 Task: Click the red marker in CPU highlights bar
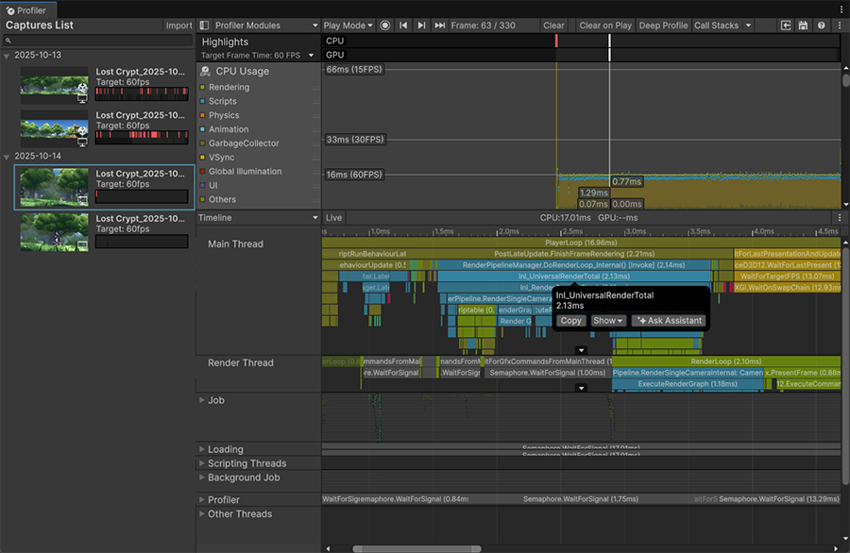coord(556,41)
